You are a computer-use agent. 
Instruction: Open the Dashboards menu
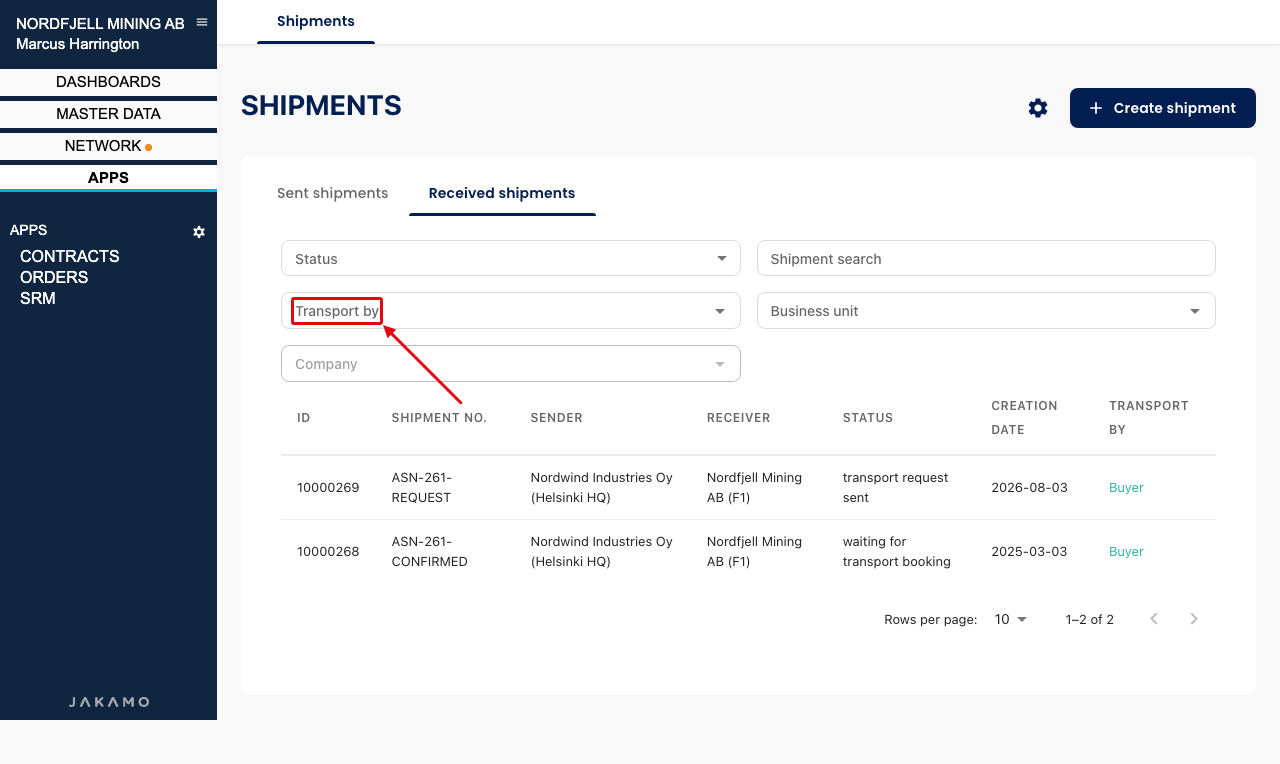click(108, 82)
